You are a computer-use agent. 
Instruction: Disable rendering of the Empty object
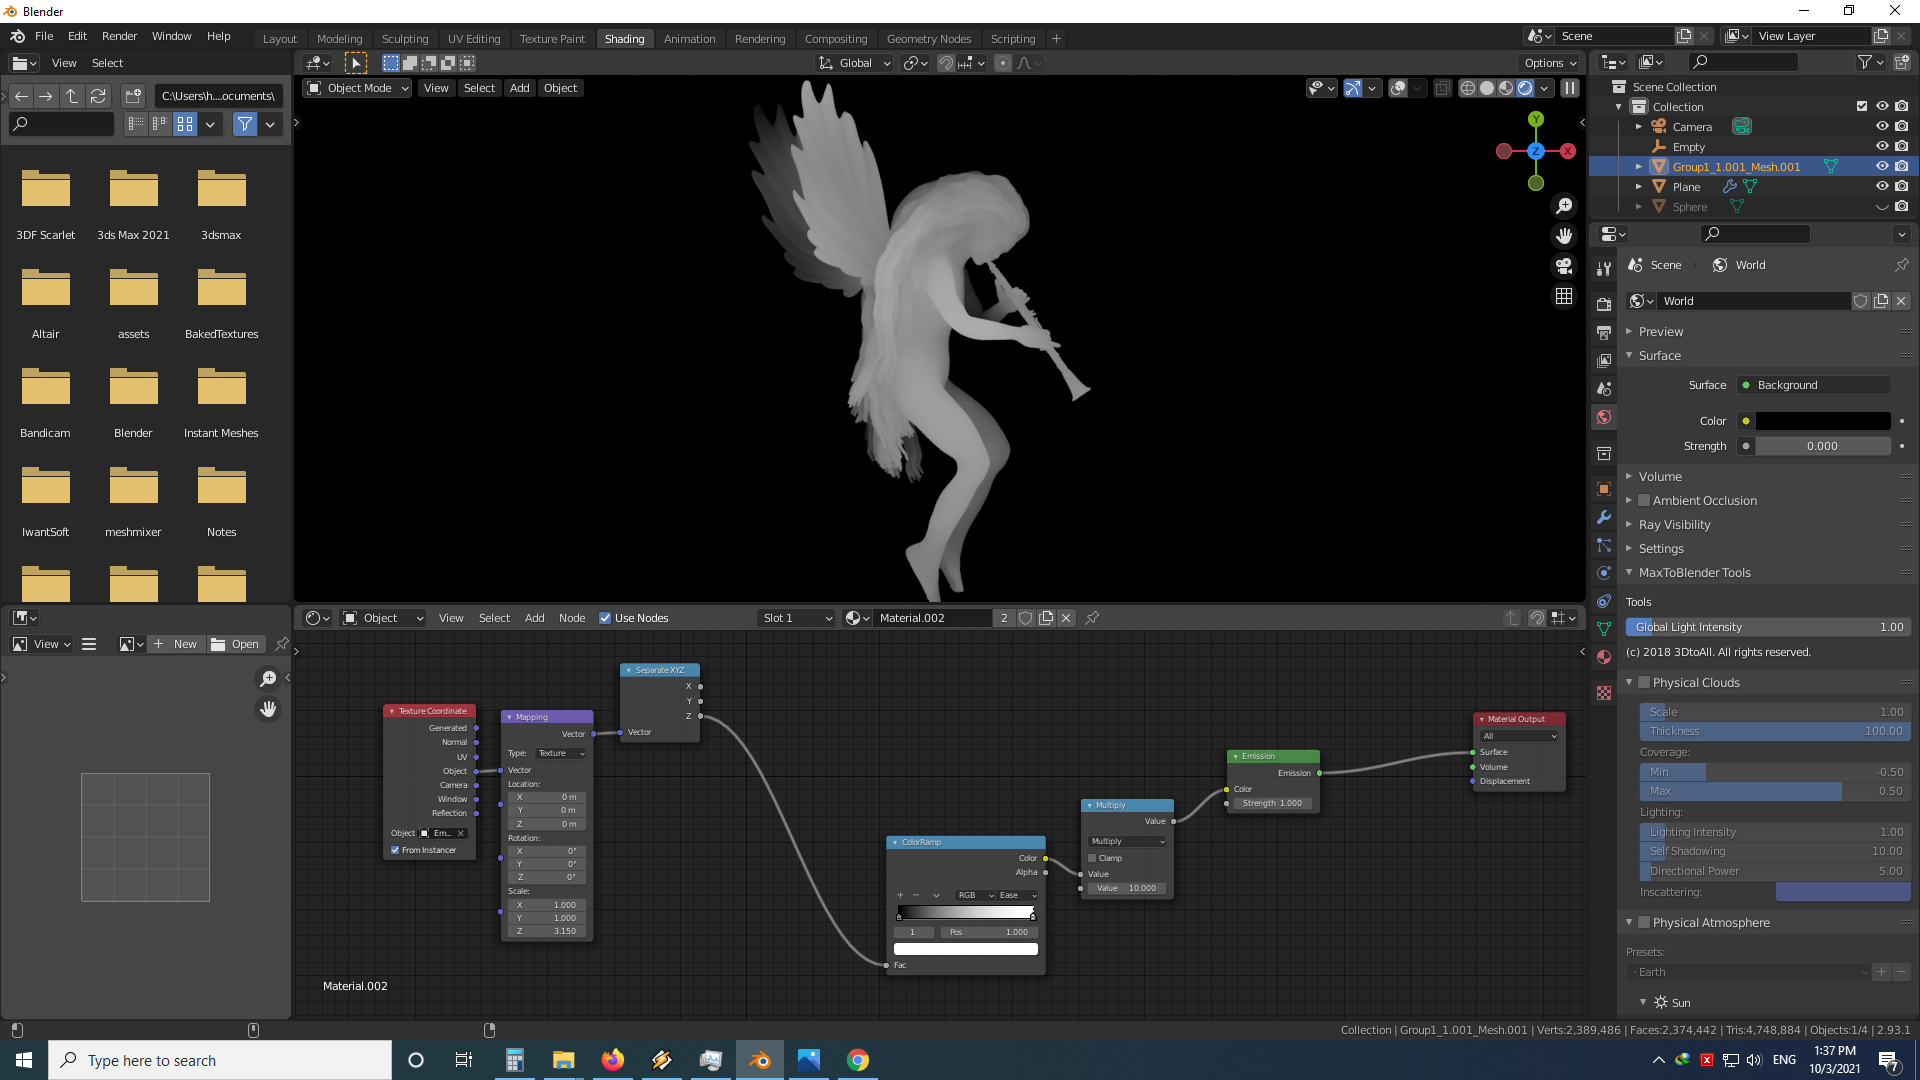tap(1902, 147)
